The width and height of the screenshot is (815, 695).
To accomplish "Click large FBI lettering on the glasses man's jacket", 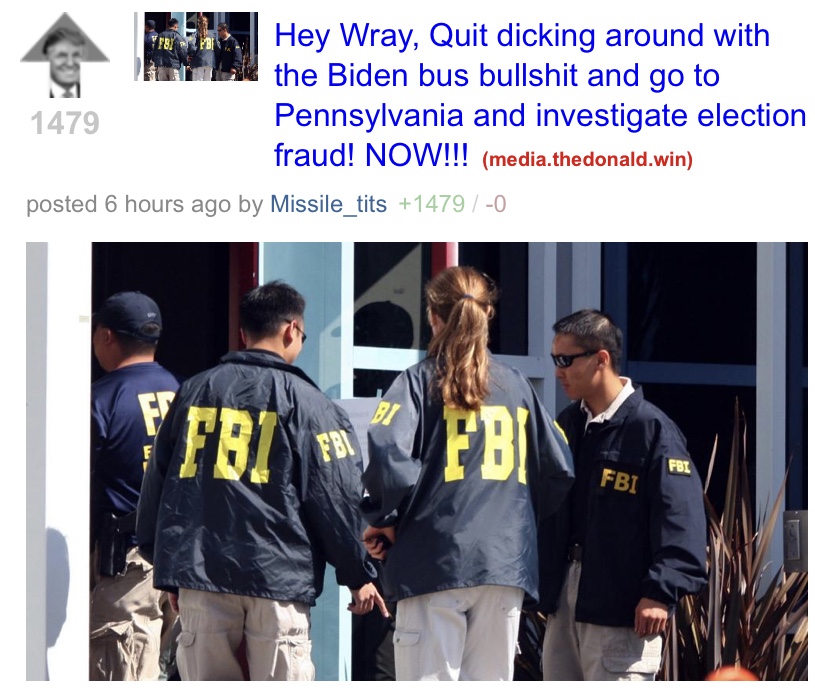I will click(x=227, y=444).
